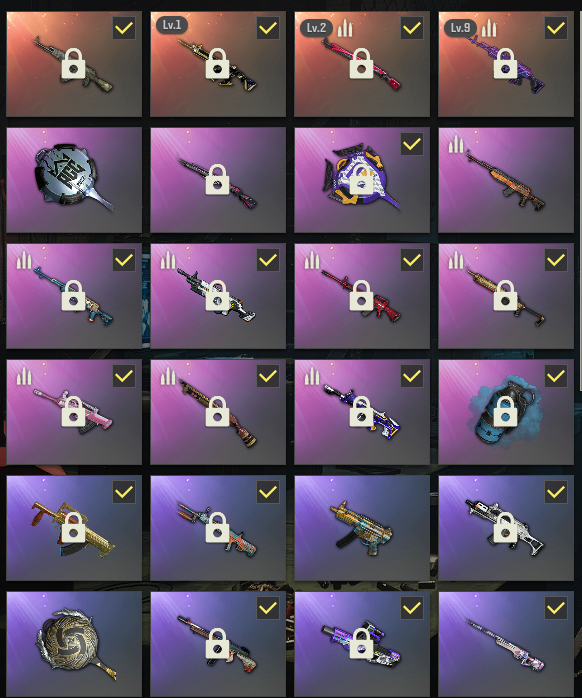Click the lock on the red M4-style rifle
582x698 pixels.
click(x=362, y=296)
